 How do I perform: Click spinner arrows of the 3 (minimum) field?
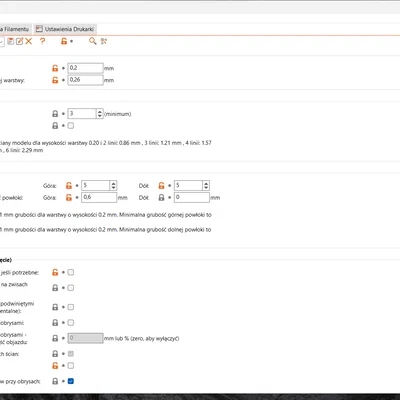click(x=100, y=114)
